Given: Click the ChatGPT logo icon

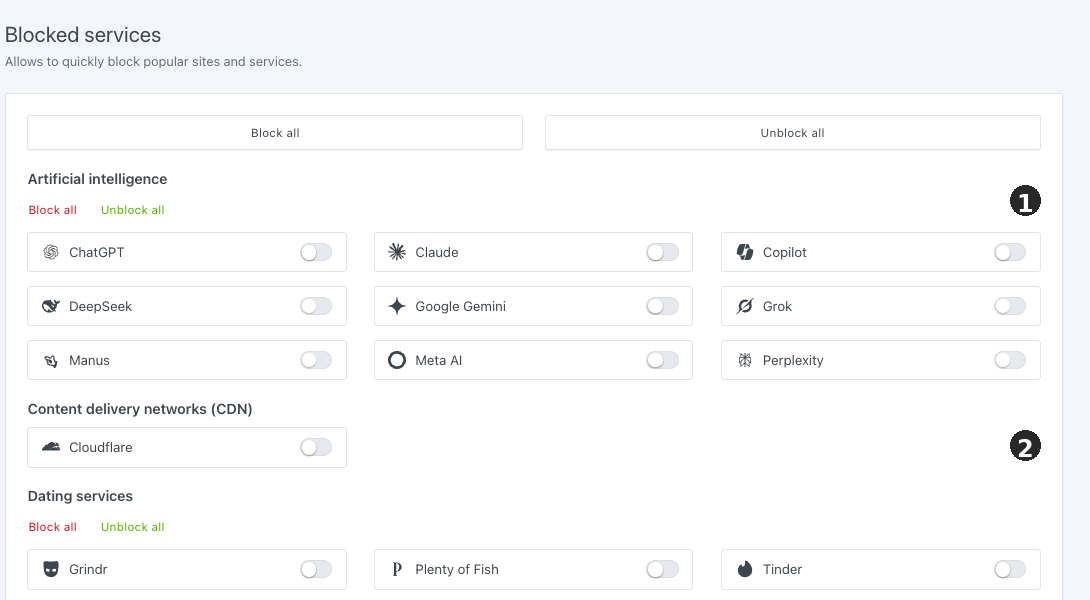Looking at the screenshot, I should click(x=51, y=252).
